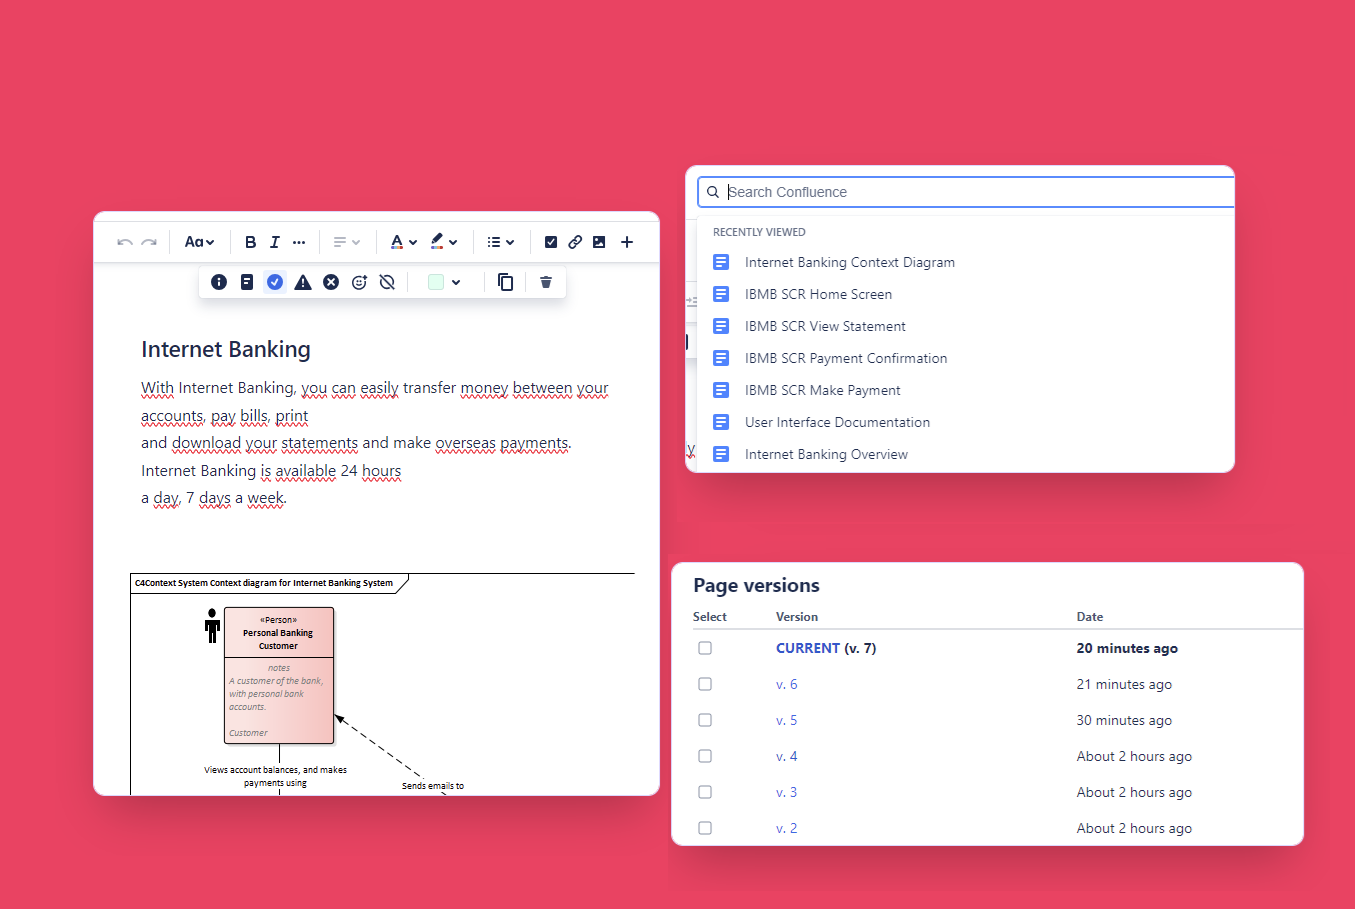1355x909 pixels.
Task: Redo the last edit in the editor
Action: coord(149,242)
